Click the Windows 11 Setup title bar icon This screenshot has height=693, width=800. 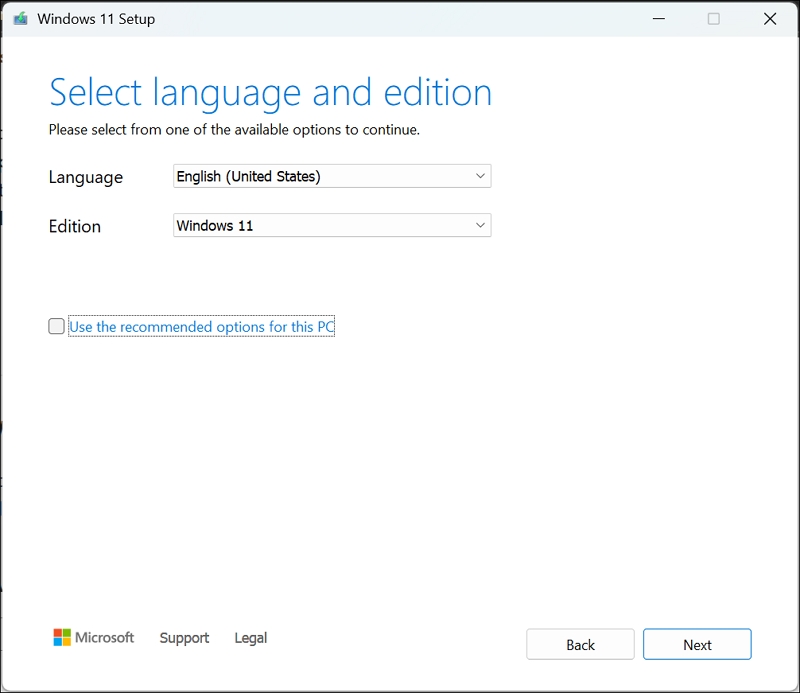coord(20,19)
